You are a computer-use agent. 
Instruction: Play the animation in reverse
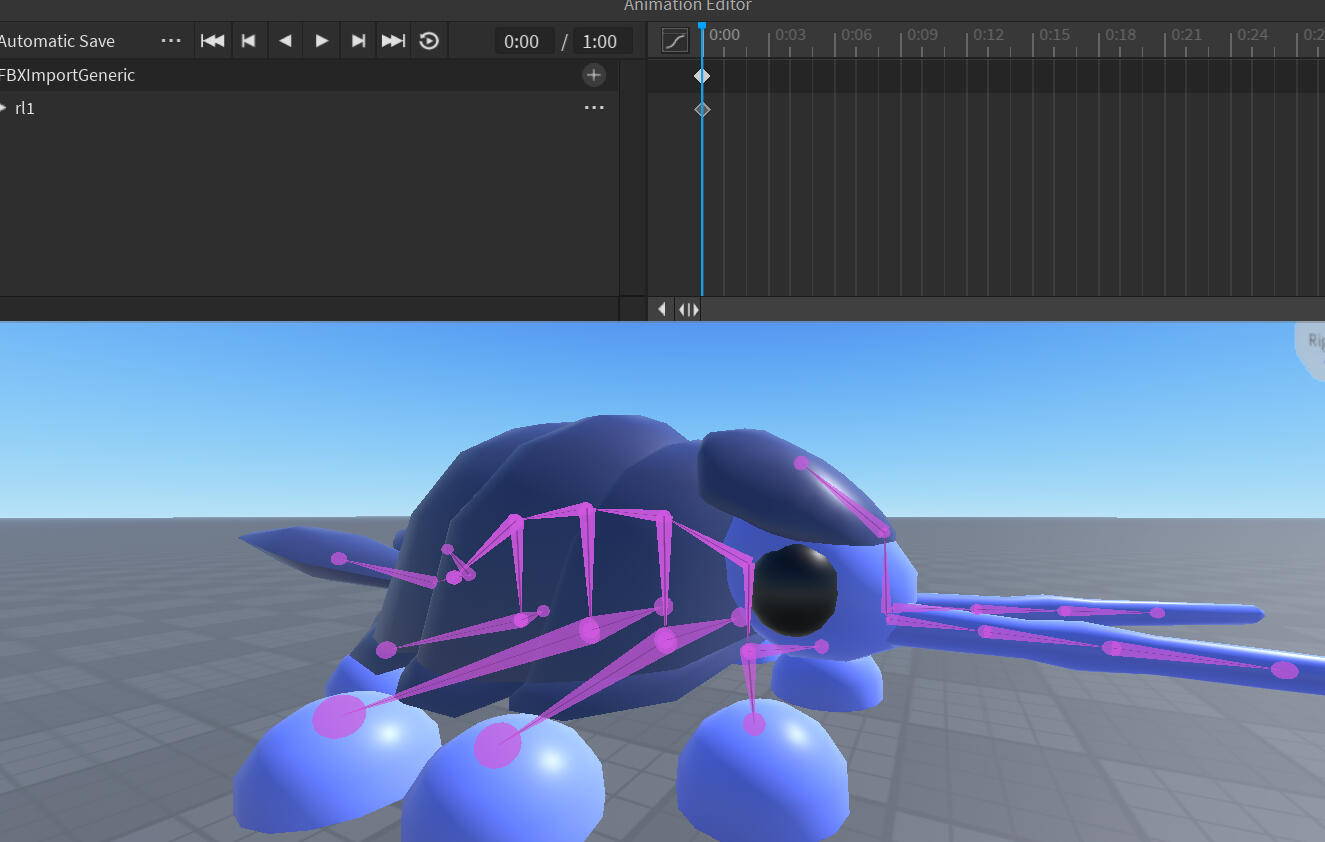(x=285, y=41)
